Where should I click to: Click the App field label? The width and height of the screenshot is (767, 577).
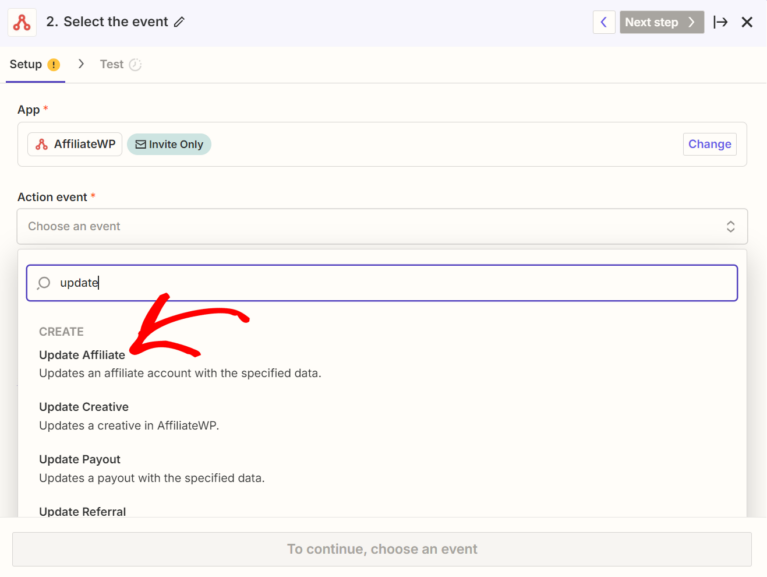click(29, 110)
